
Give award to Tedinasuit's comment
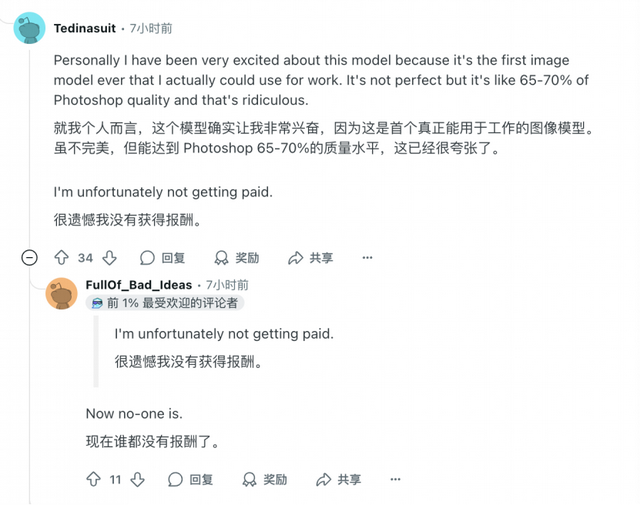[236, 258]
